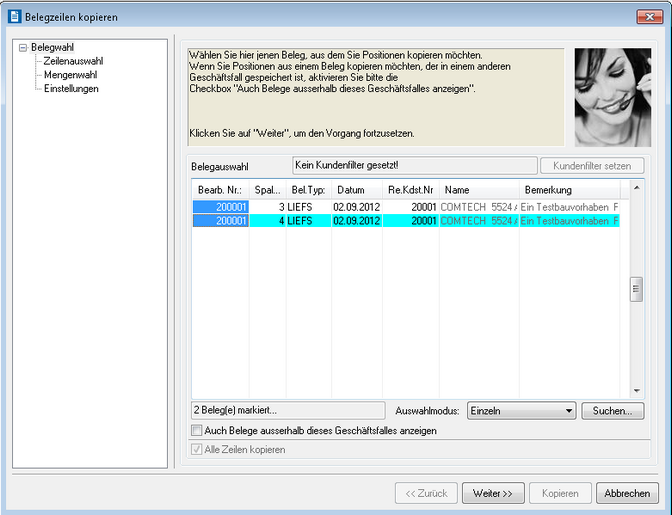Click the scroll down arrow of the table

pos(635,391)
